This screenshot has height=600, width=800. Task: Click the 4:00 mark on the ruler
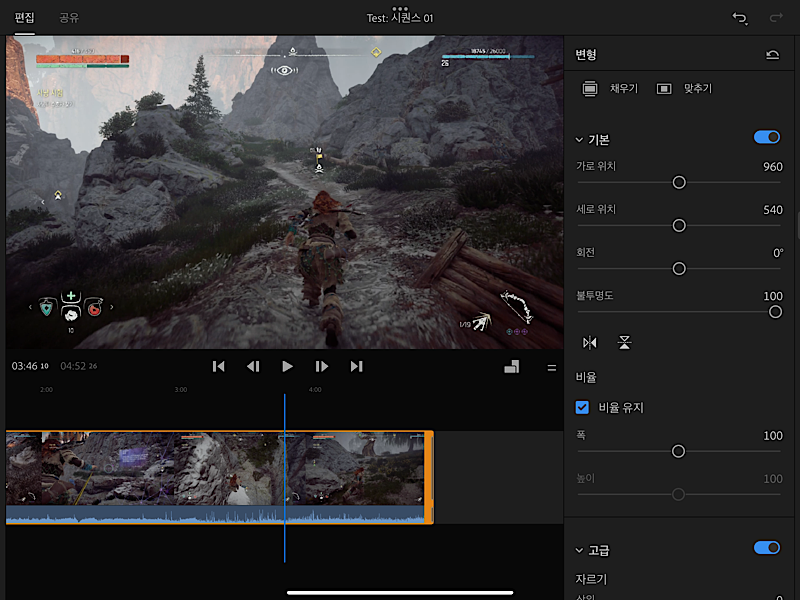(x=315, y=390)
